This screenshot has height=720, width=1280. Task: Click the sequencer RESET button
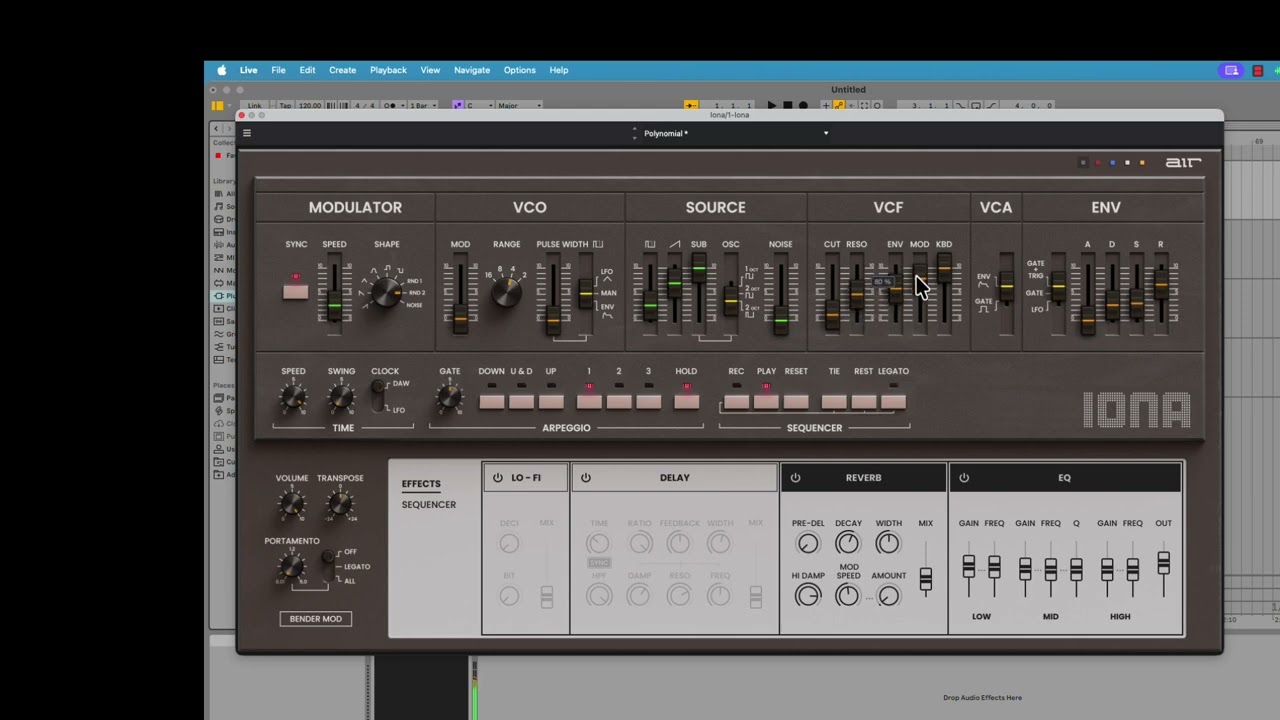click(x=796, y=402)
